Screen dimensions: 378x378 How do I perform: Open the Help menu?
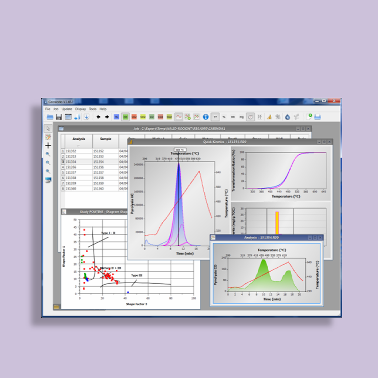click(x=103, y=109)
